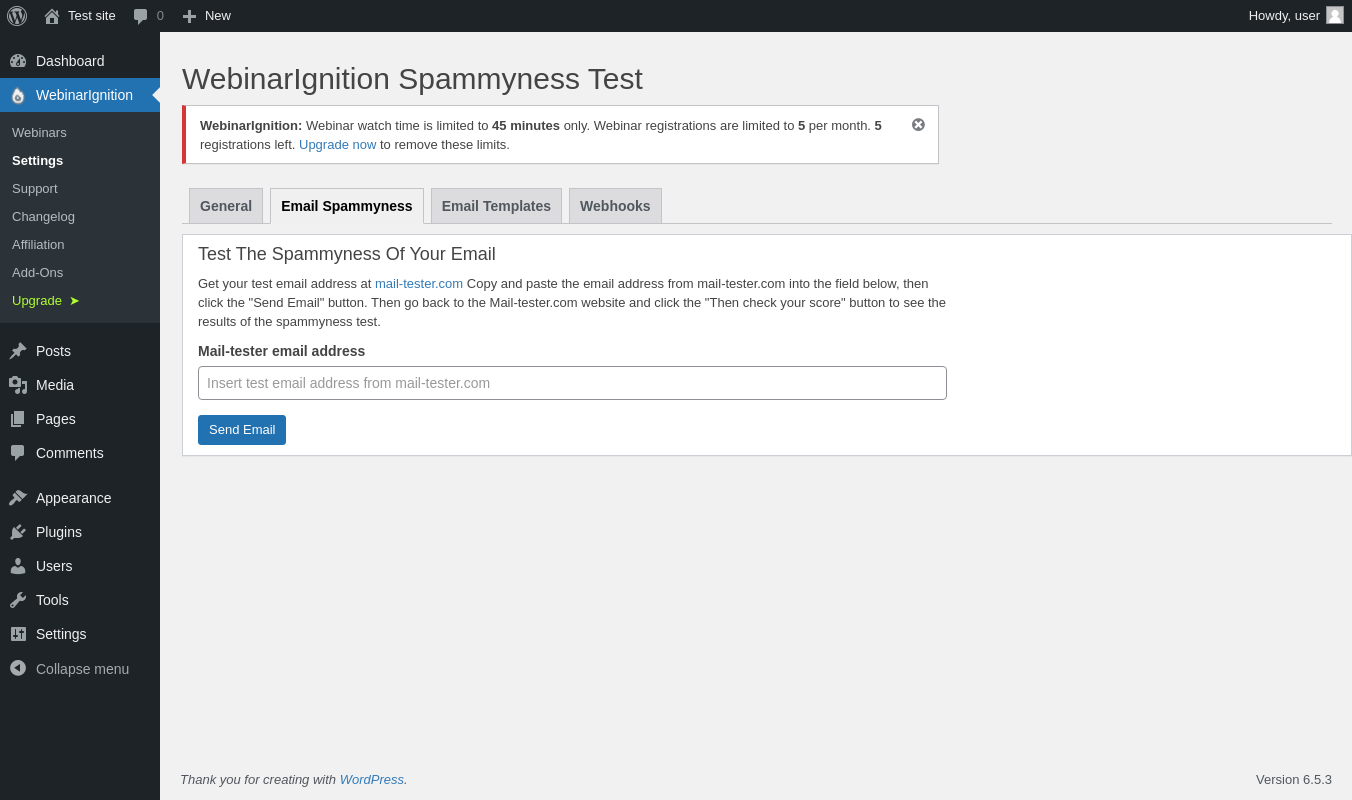
Task: Click the Upgrade now link
Action: click(338, 145)
